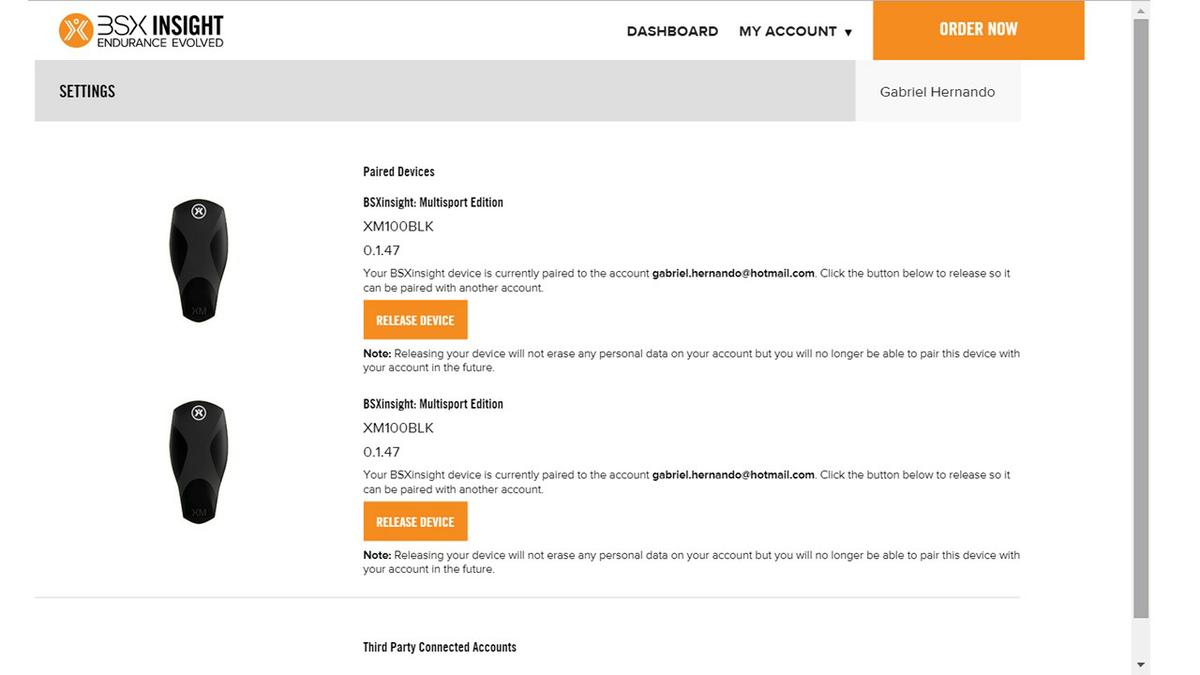Viewport: 1200px width, 675px height.
Task: Click the first paired device image
Action: [x=198, y=260]
